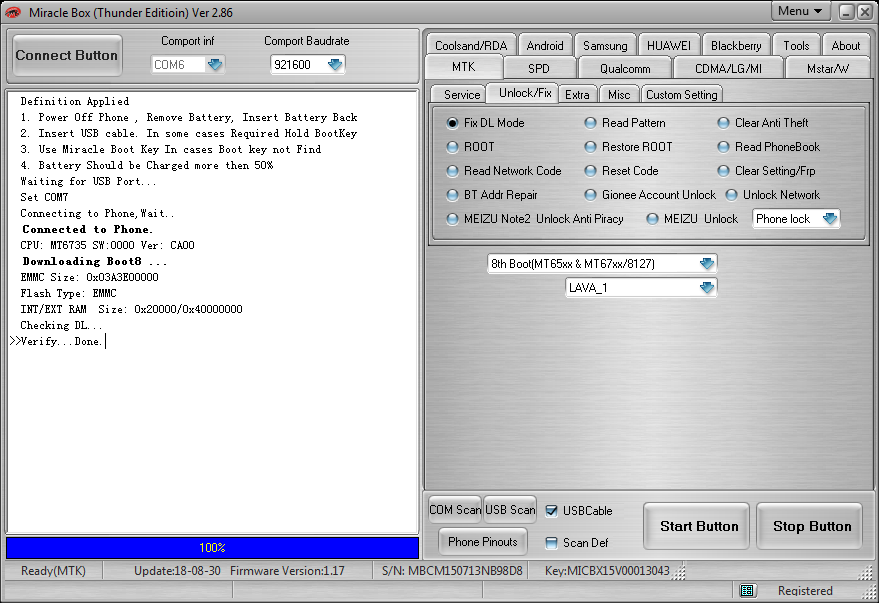This screenshot has height=603, width=879.
Task: Click the Miracle Box red logo icon
Action: click(13, 12)
